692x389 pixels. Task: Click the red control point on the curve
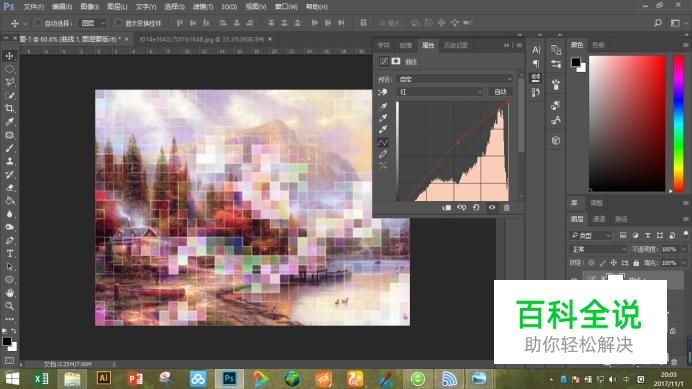(458, 142)
